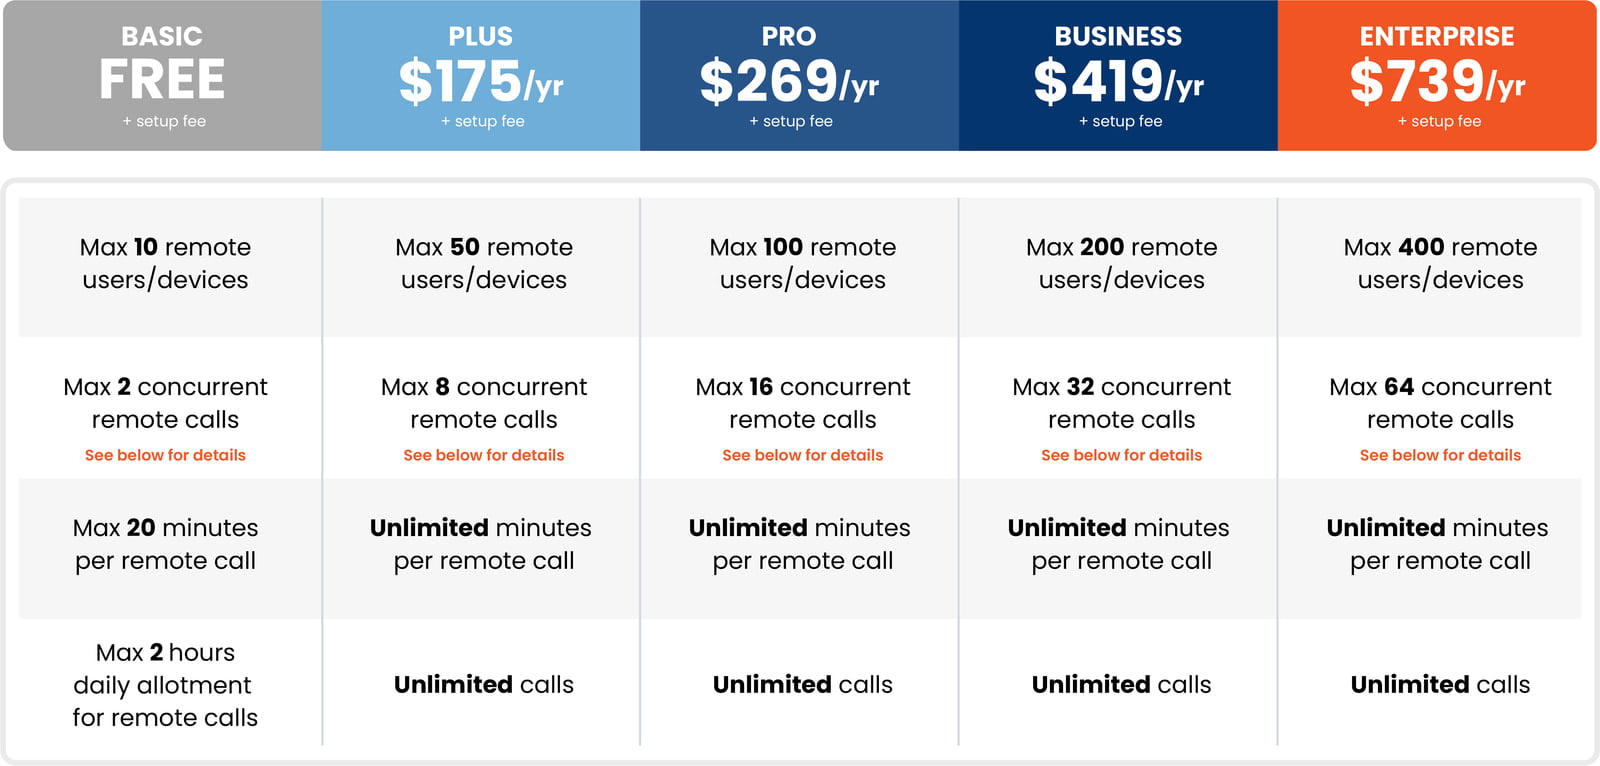This screenshot has width=1600, height=766.
Task: Select the PLUS $175/yr plan header
Action: (481, 76)
